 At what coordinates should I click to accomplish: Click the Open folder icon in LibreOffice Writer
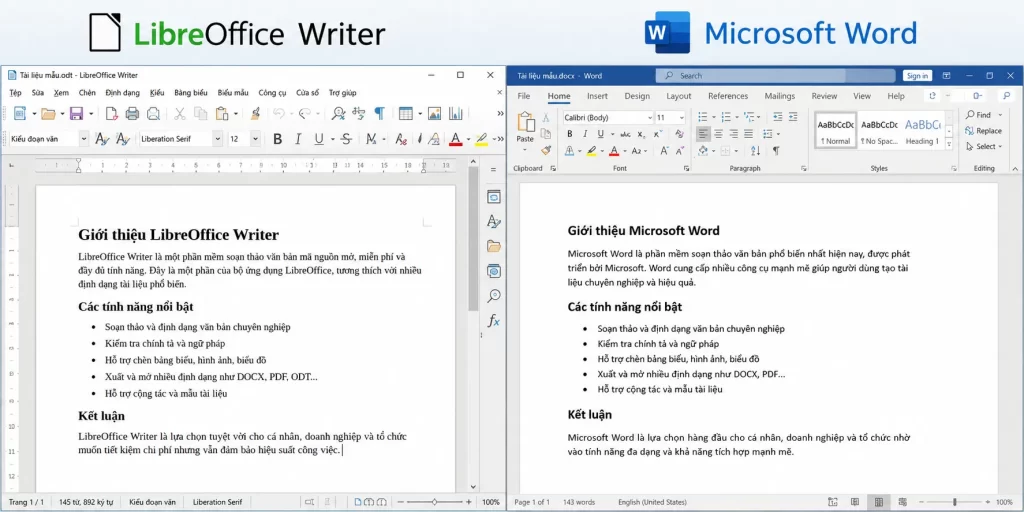[48, 114]
